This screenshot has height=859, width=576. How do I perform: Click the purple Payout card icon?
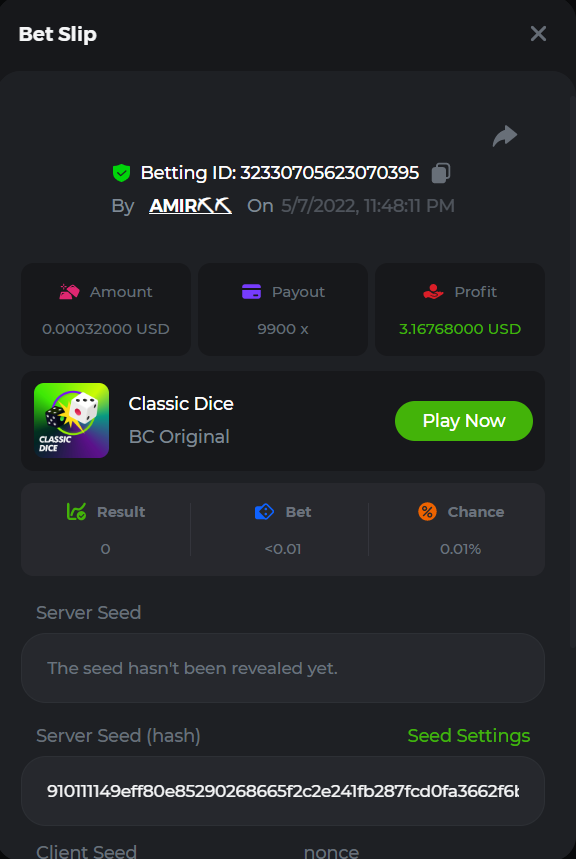click(x=252, y=291)
